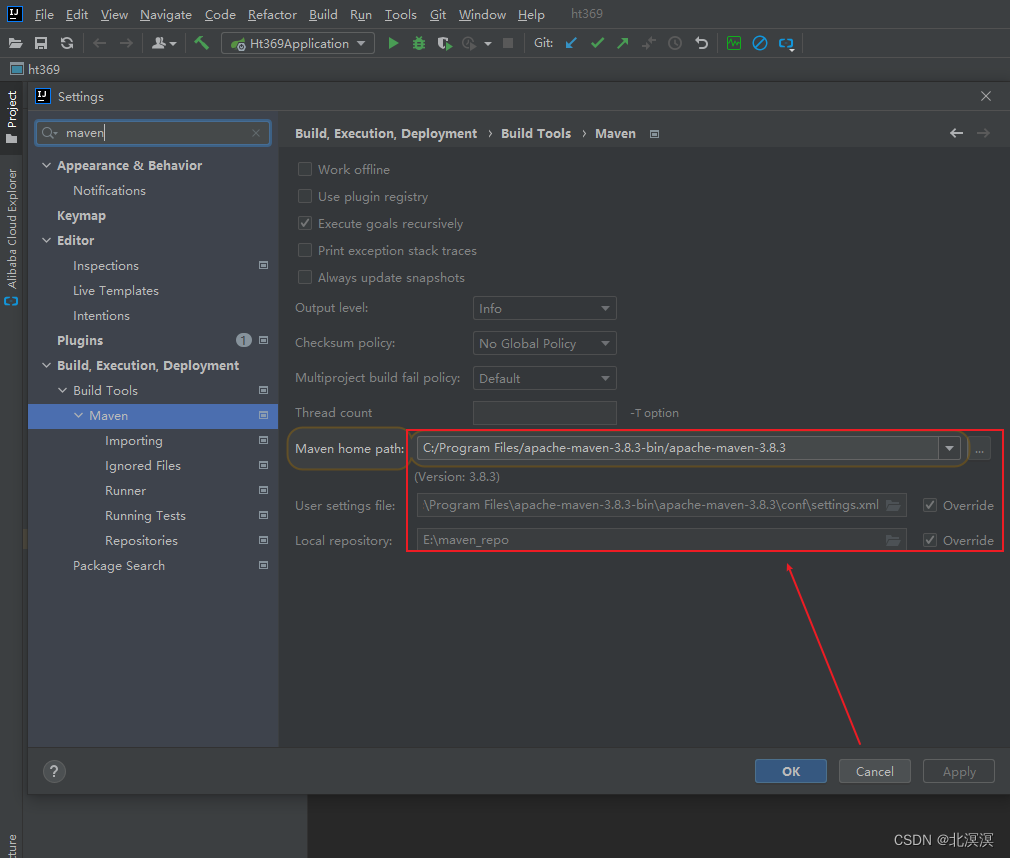Collapse Appearance & Behavior tree node
Screen dimensions: 1010x858
[46, 165]
